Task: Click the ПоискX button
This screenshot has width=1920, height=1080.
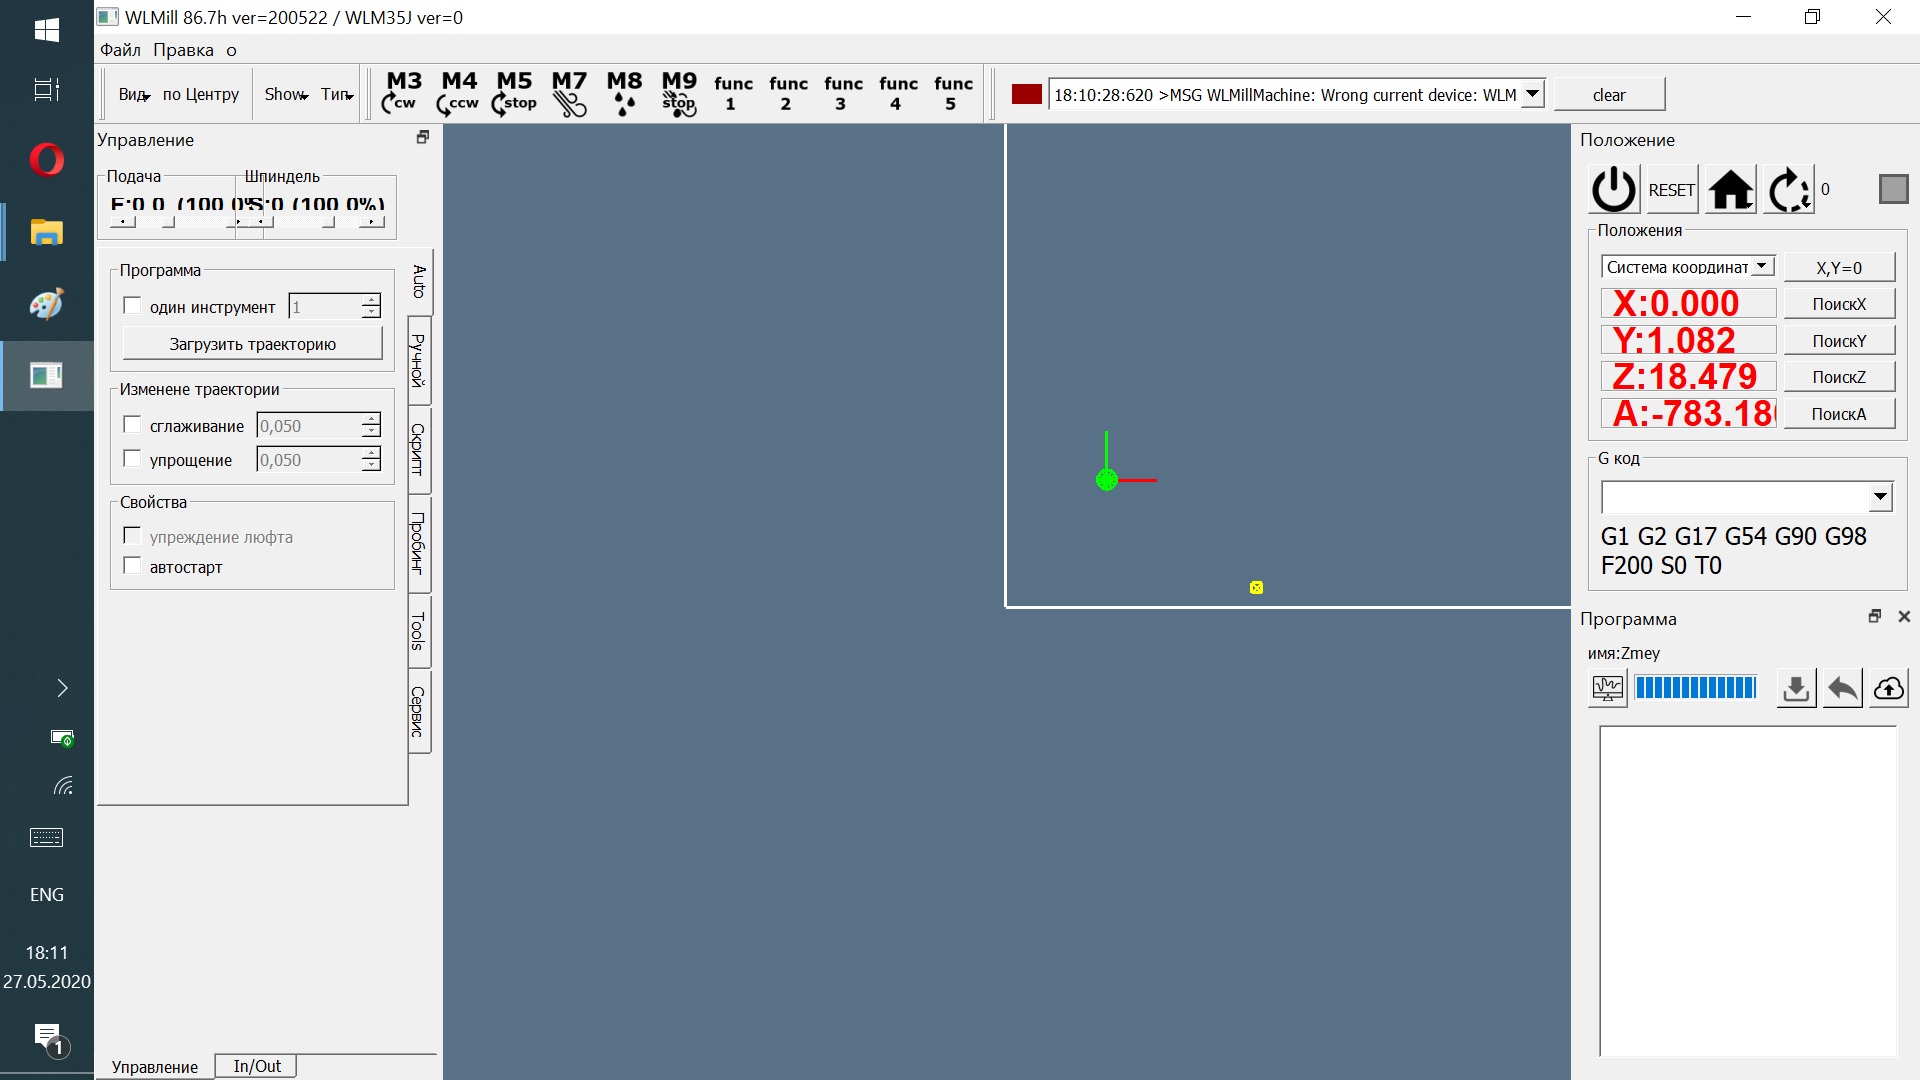Action: coord(1838,304)
